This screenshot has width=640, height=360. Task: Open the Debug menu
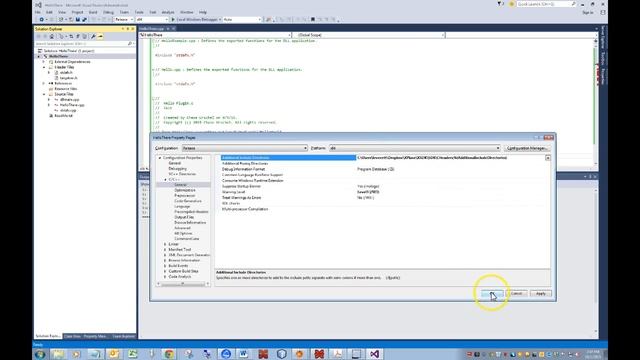[108, 12]
